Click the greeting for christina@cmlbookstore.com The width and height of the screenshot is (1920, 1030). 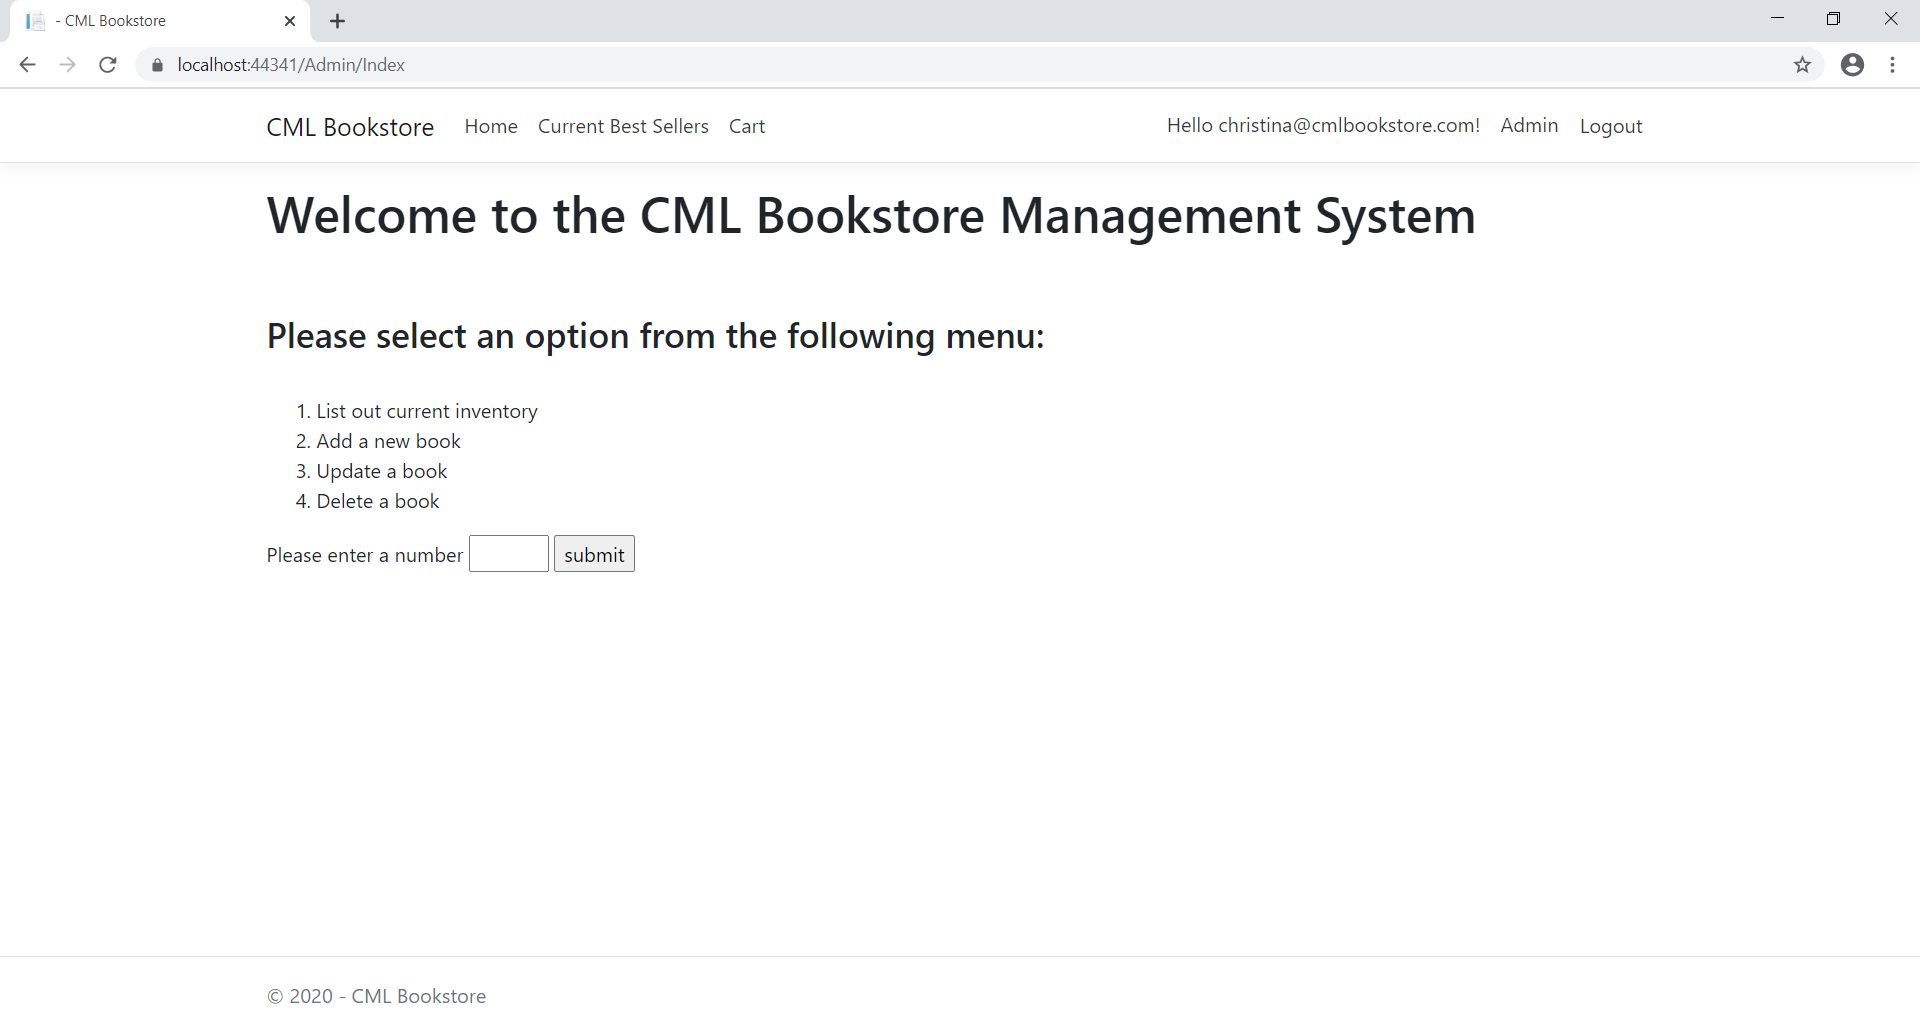[x=1322, y=125]
